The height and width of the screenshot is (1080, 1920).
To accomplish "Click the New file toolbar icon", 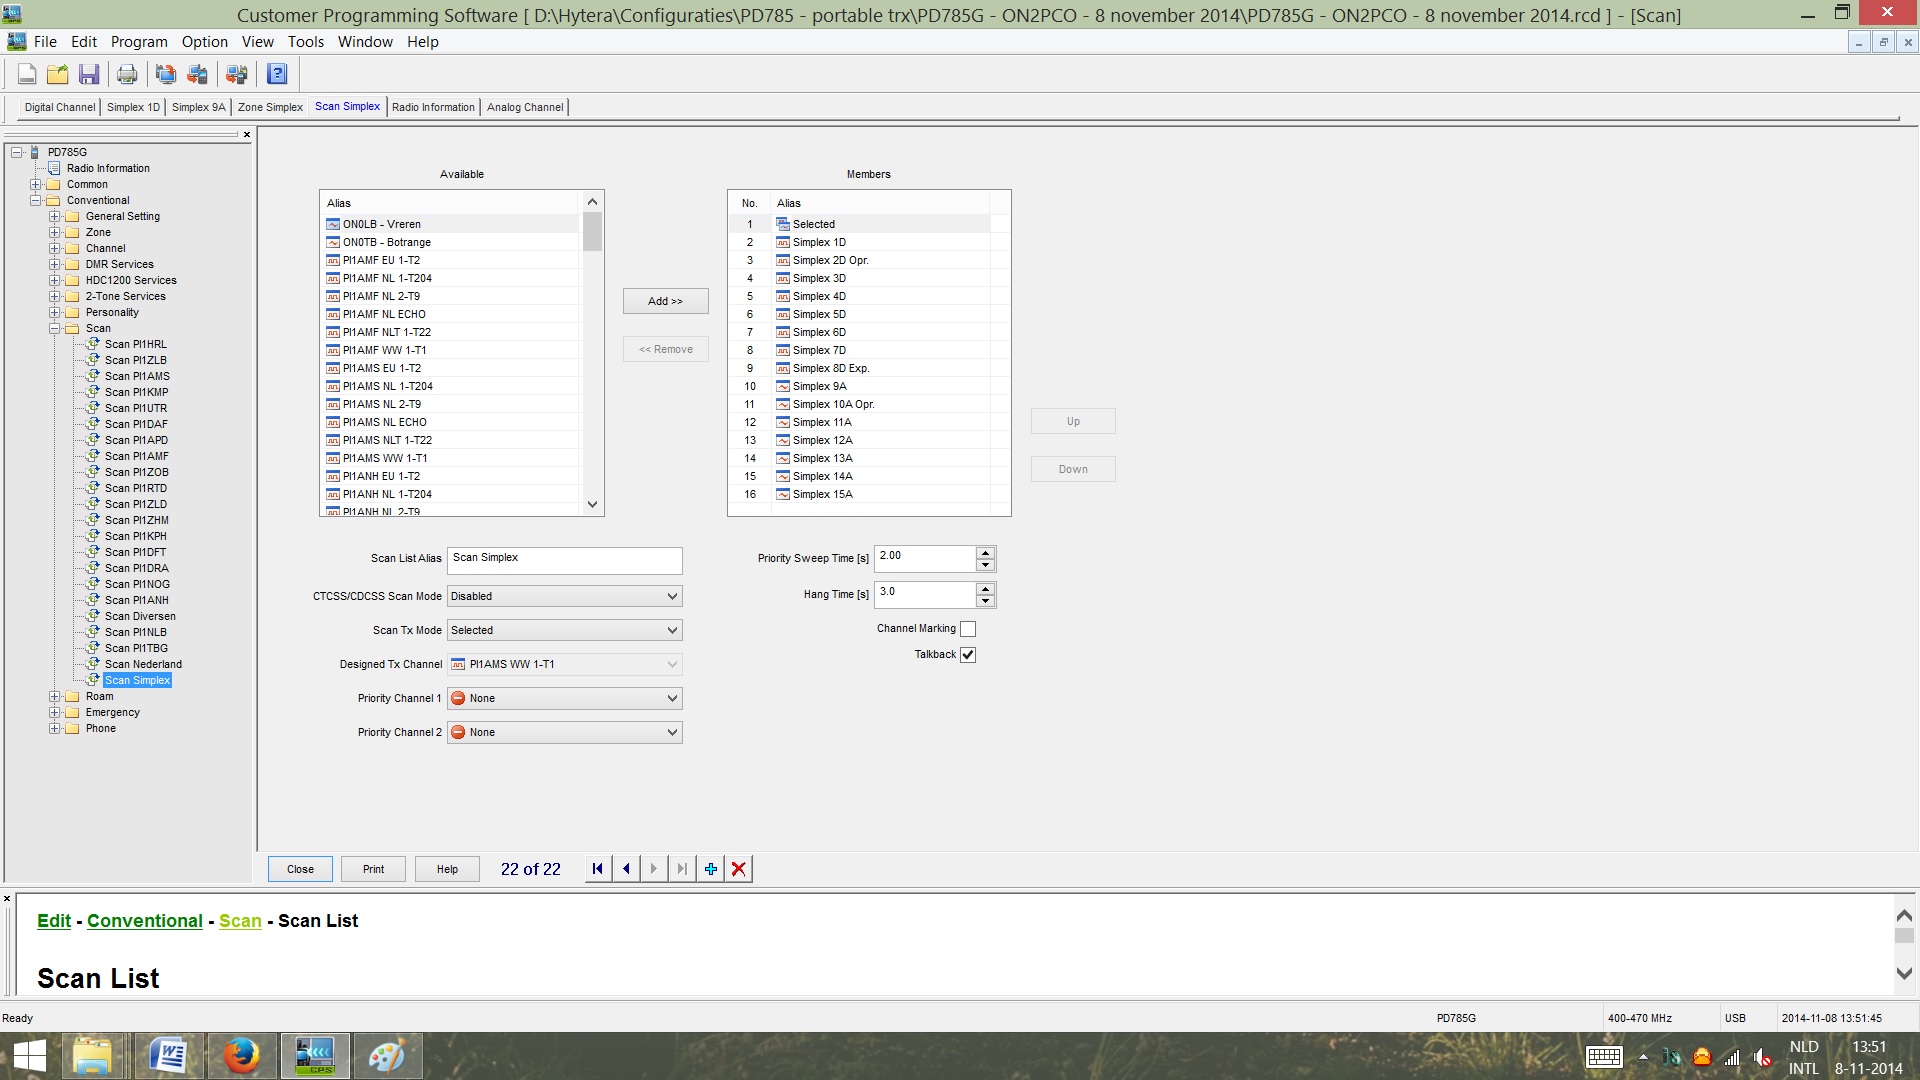I will pos(27,74).
